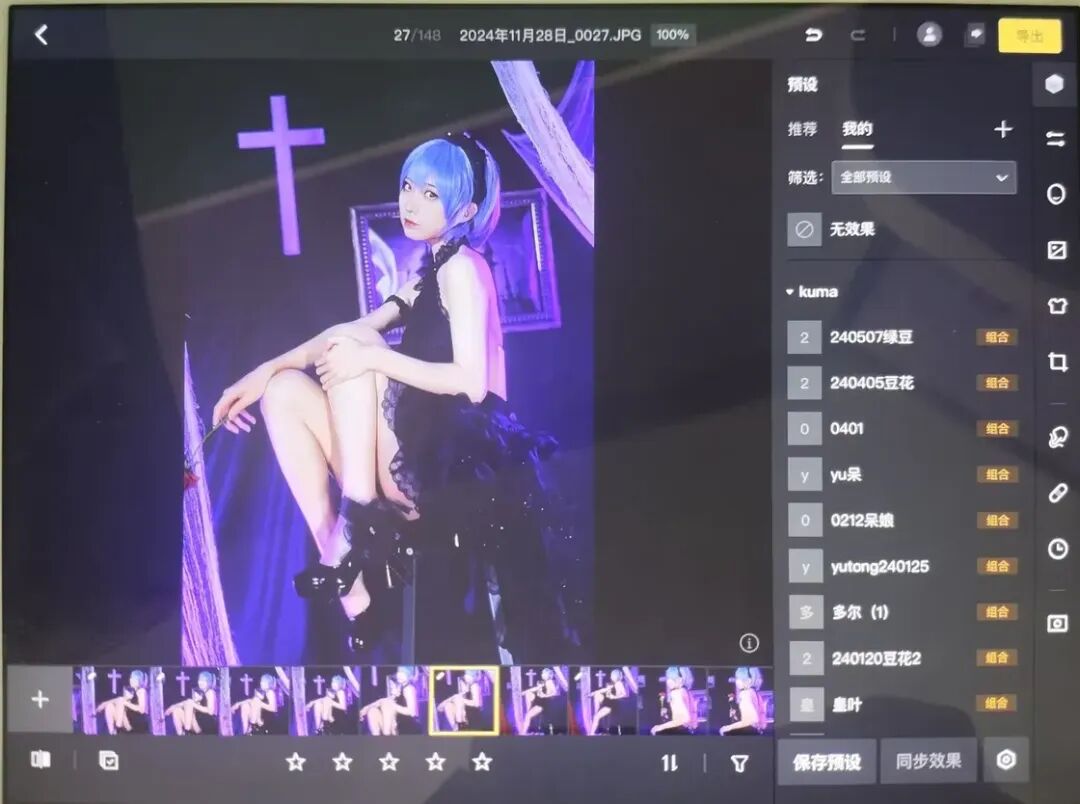Apply the 240507绿豆 preset
The height and width of the screenshot is (804, 1080).
click(x=903, y=338)
